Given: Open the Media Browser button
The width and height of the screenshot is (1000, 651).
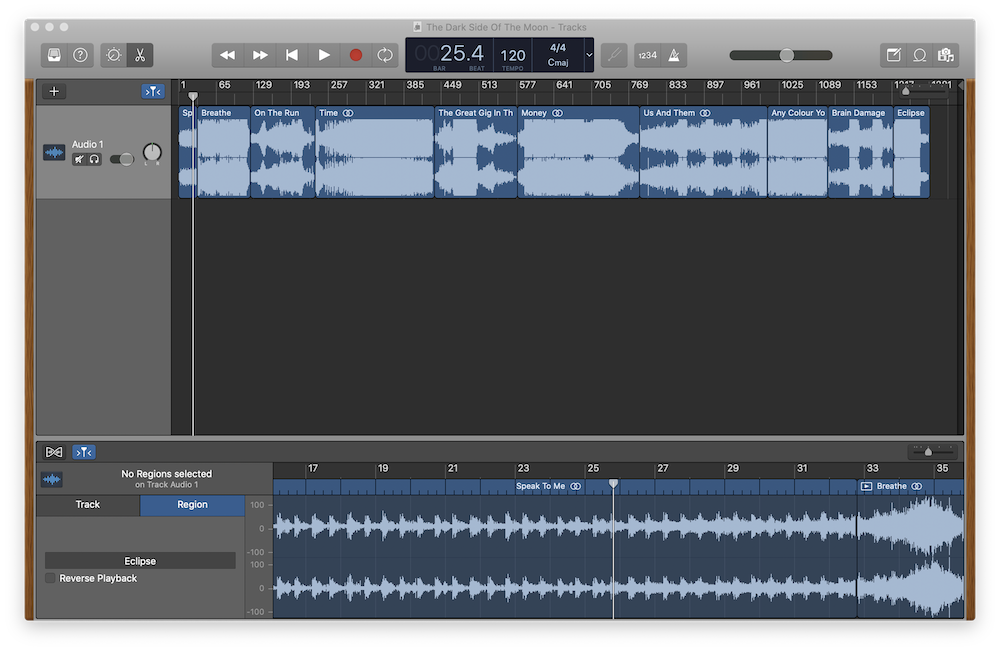Looking at the screenshot, I should [x=946, y=55].
